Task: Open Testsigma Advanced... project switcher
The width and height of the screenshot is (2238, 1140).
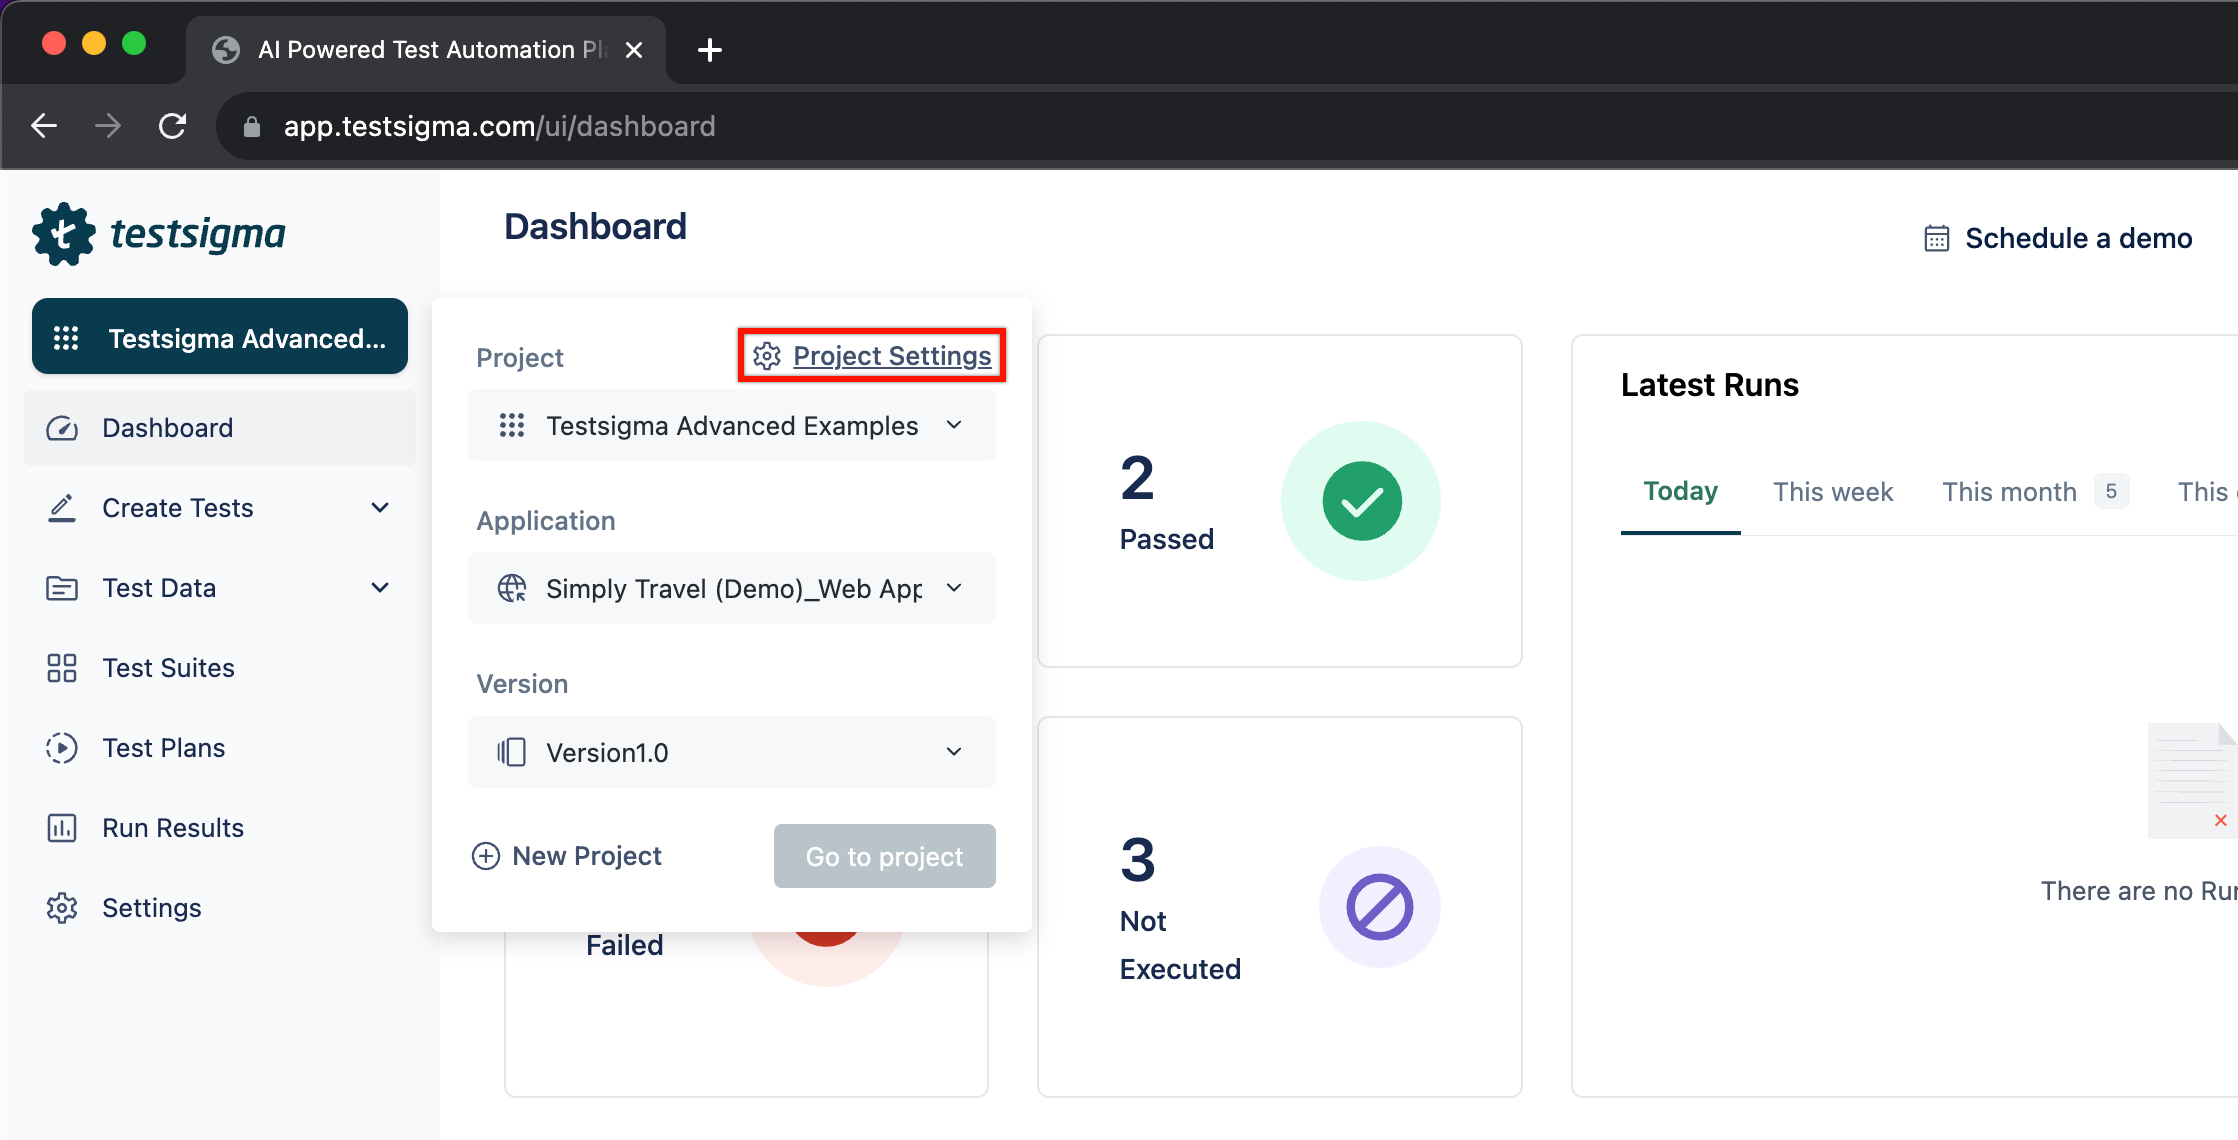Action: coord(220,337)
